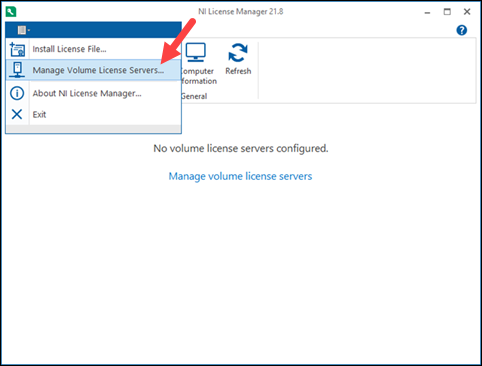Close the NI License Manager window
Viewport: 482px width, 366px height.
(x=467, y=12)
